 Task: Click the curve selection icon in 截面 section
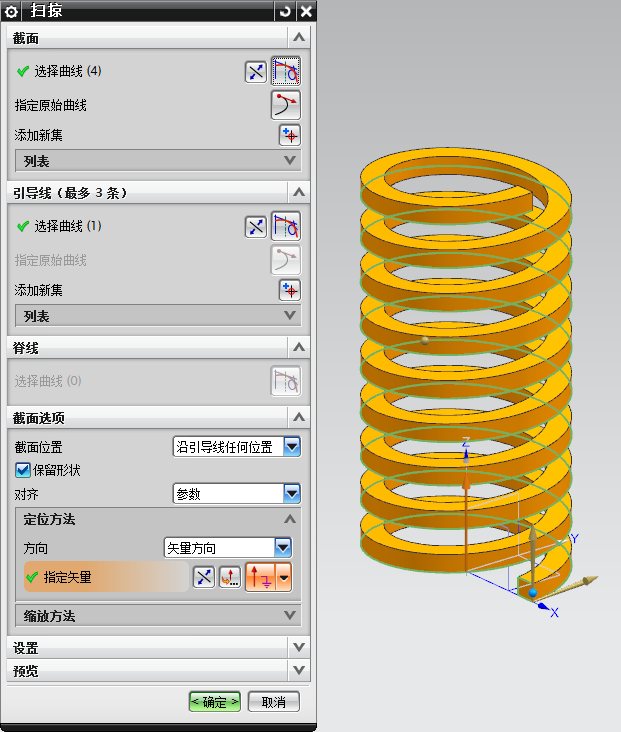(286, 71)
